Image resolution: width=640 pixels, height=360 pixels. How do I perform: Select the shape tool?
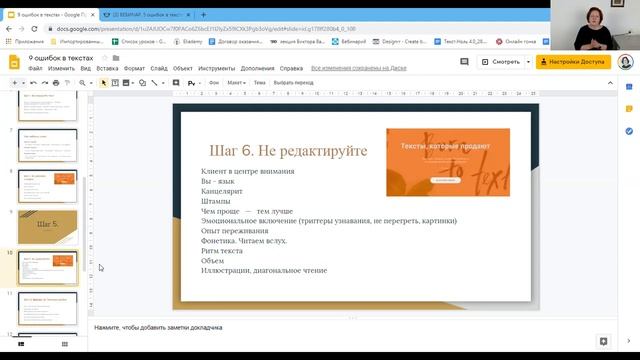pyautogui.click(x=142, y=83)
